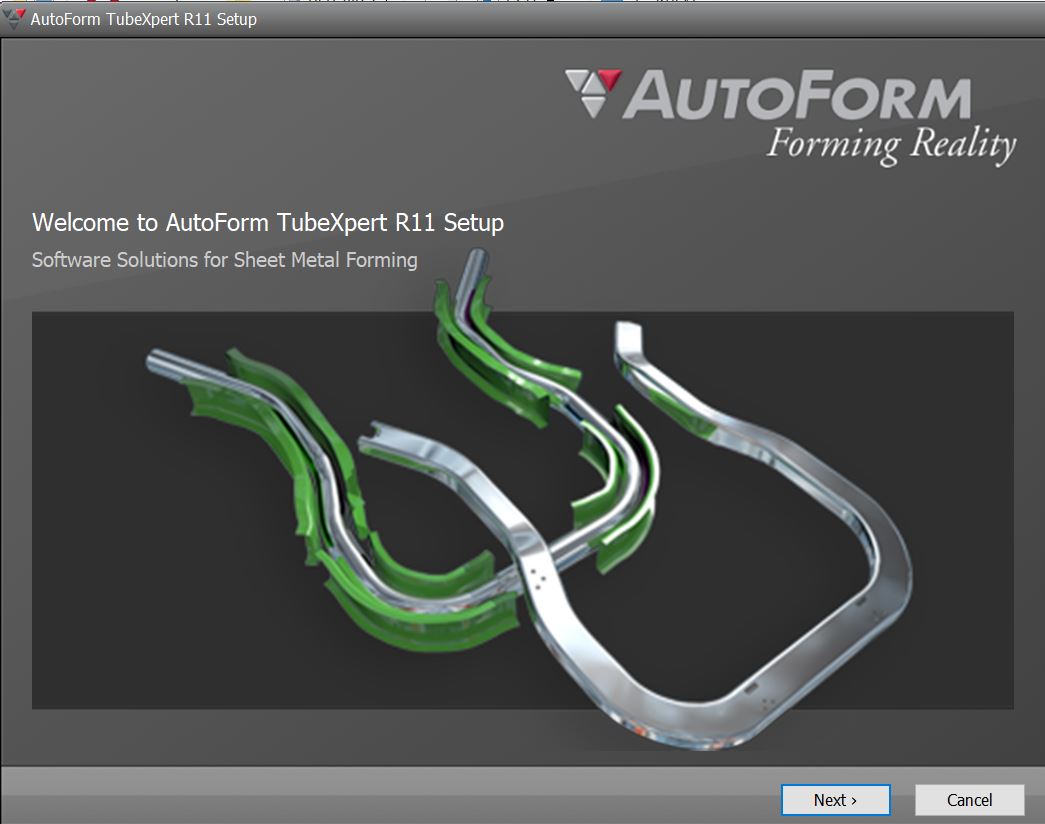Click the 'AutoForm TubeXpert R11 Setup' window title
The image size is (1045, 824).
pos(143,19)
